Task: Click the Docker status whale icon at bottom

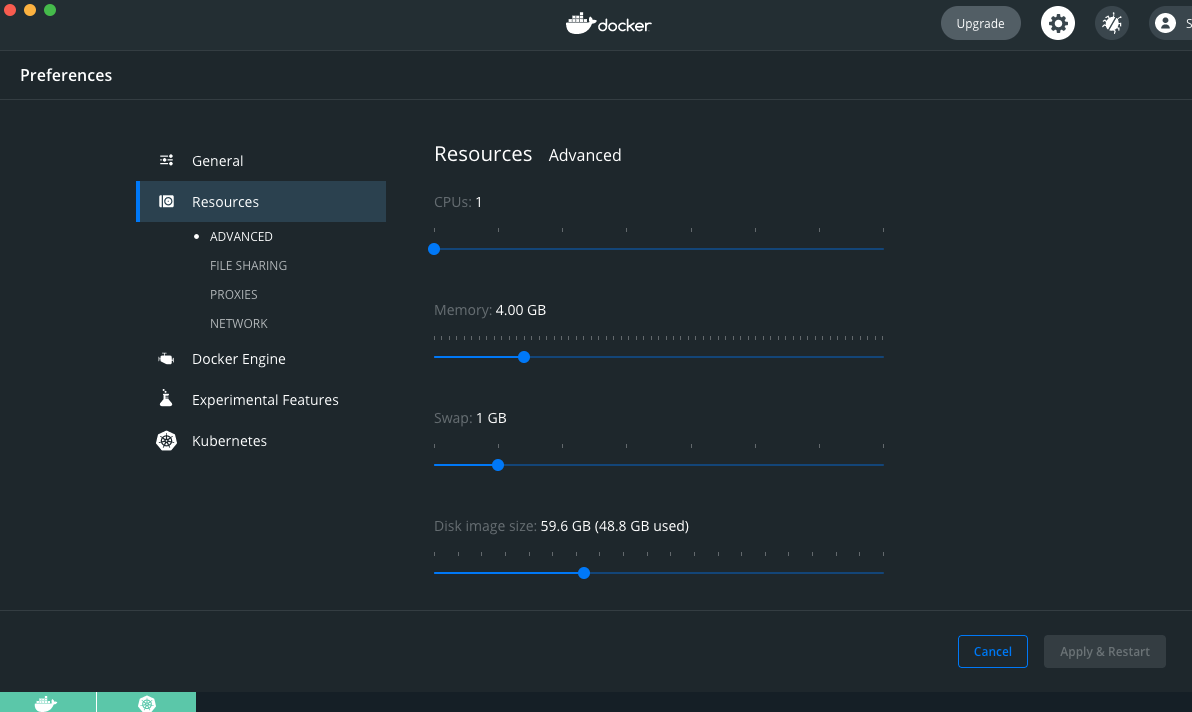Action: pos(46,703)
